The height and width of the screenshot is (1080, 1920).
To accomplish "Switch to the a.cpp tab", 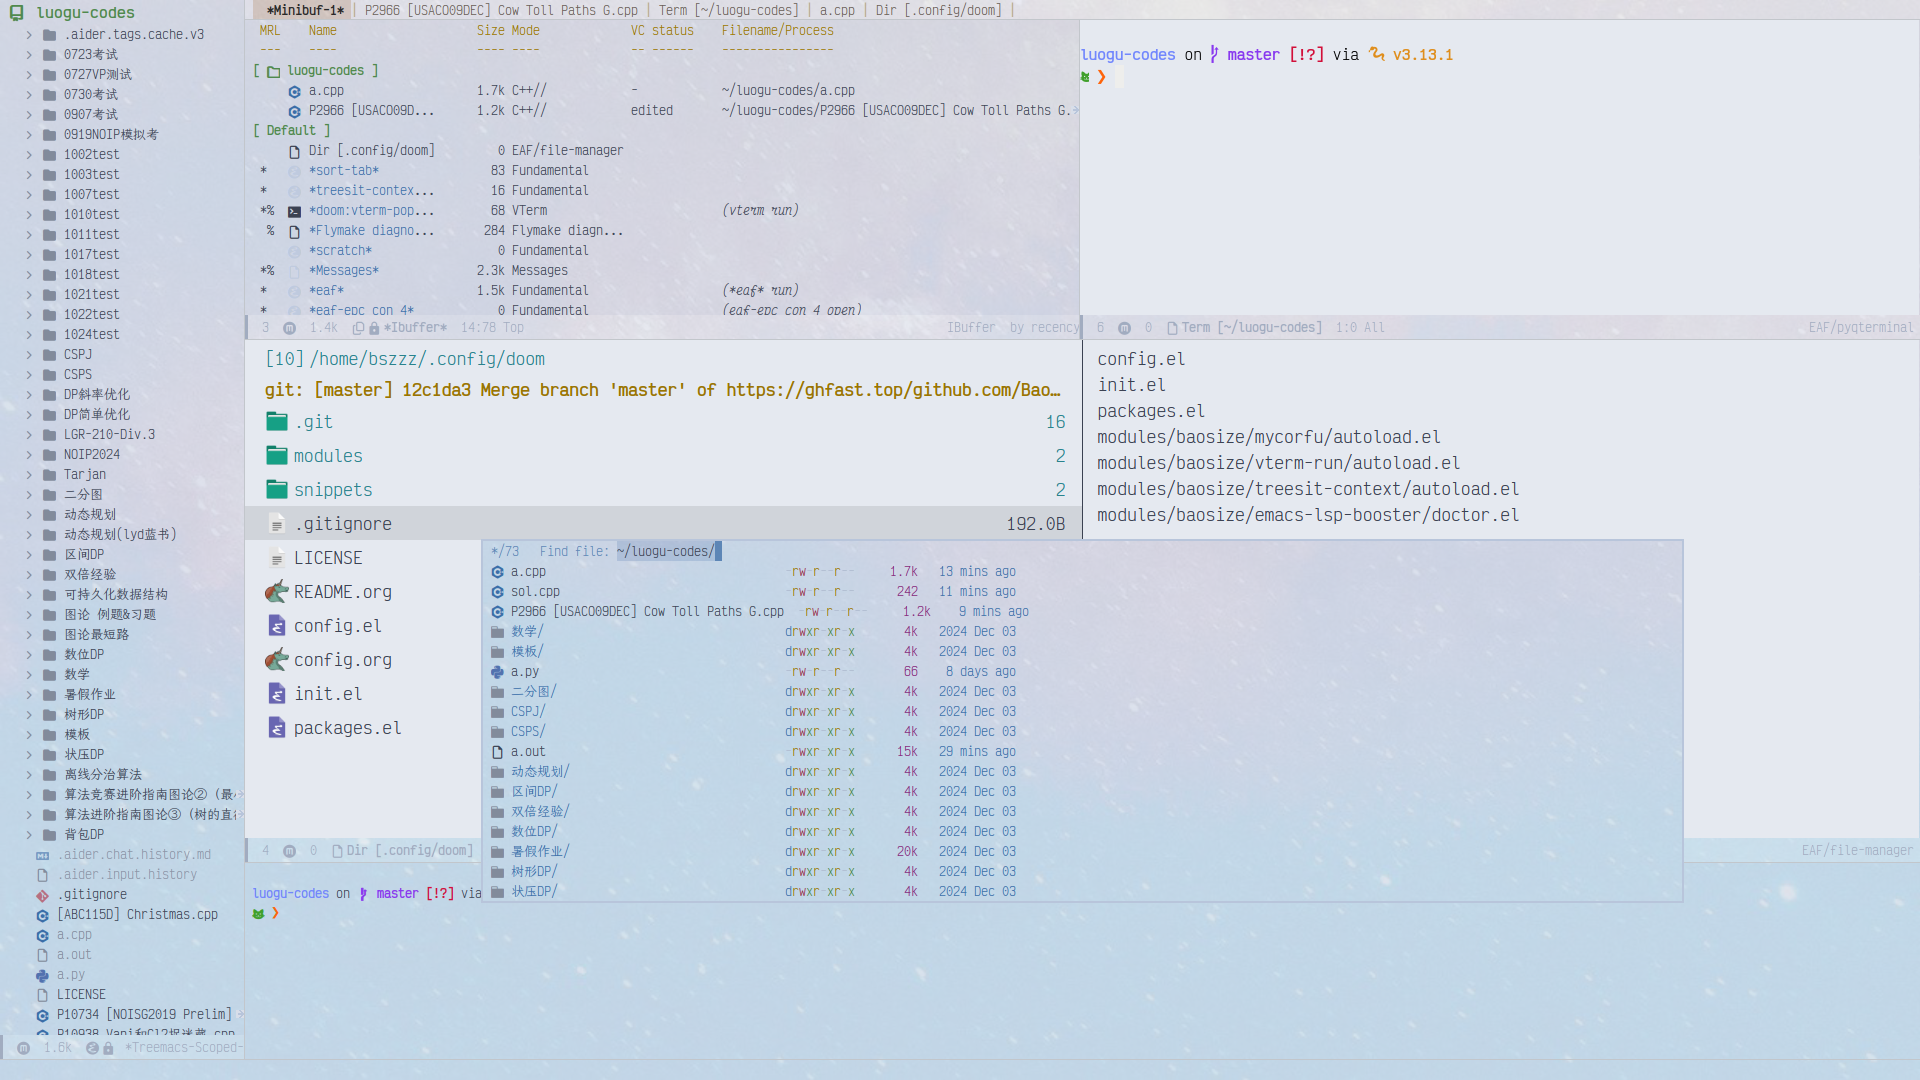I will tap(837, 10).
